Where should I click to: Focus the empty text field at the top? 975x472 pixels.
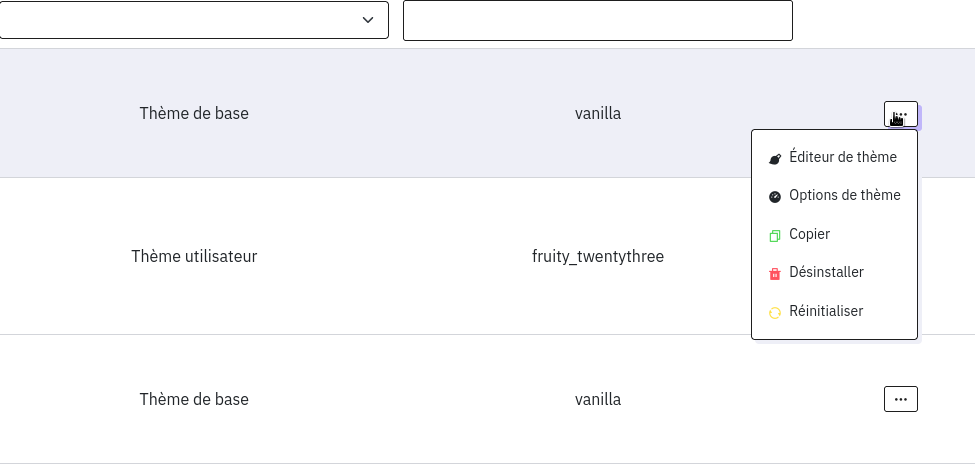(x=597, y=21)
